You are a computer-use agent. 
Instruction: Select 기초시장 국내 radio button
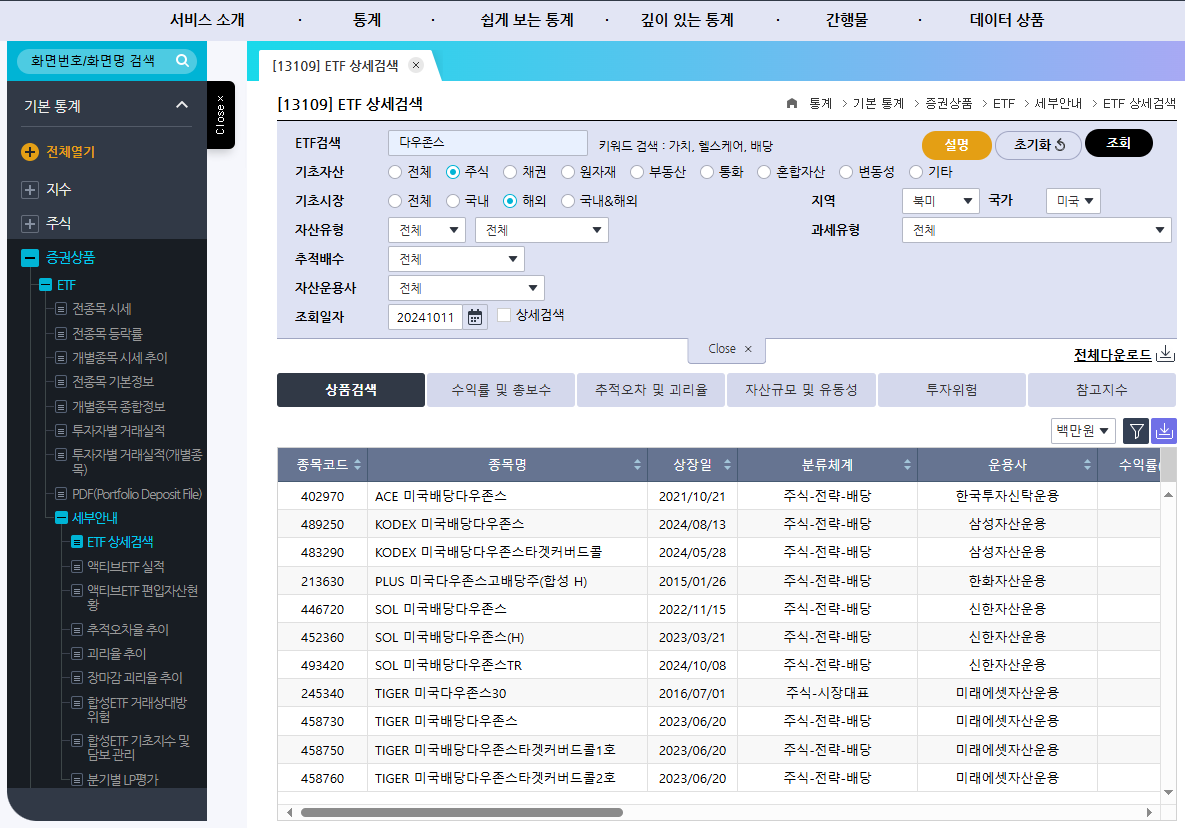[453, 201]
